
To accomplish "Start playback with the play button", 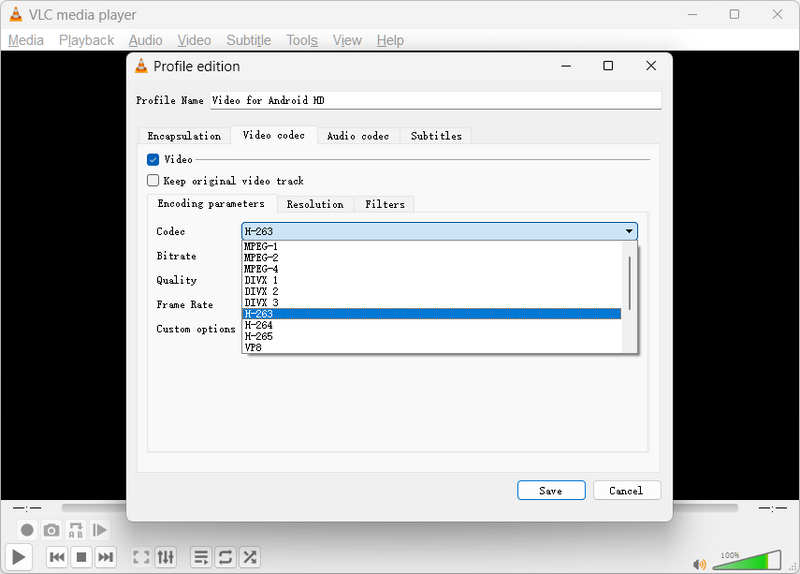I will tap(19, 557).
